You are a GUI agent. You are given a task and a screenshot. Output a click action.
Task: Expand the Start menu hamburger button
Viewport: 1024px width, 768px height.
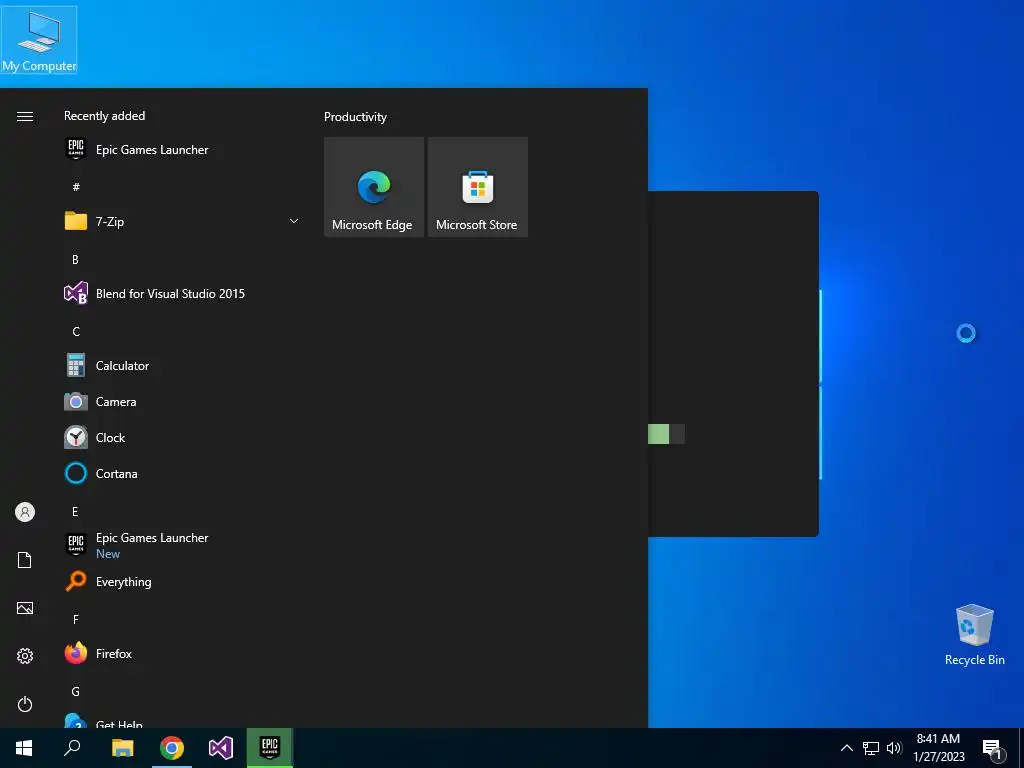point(25,116)
